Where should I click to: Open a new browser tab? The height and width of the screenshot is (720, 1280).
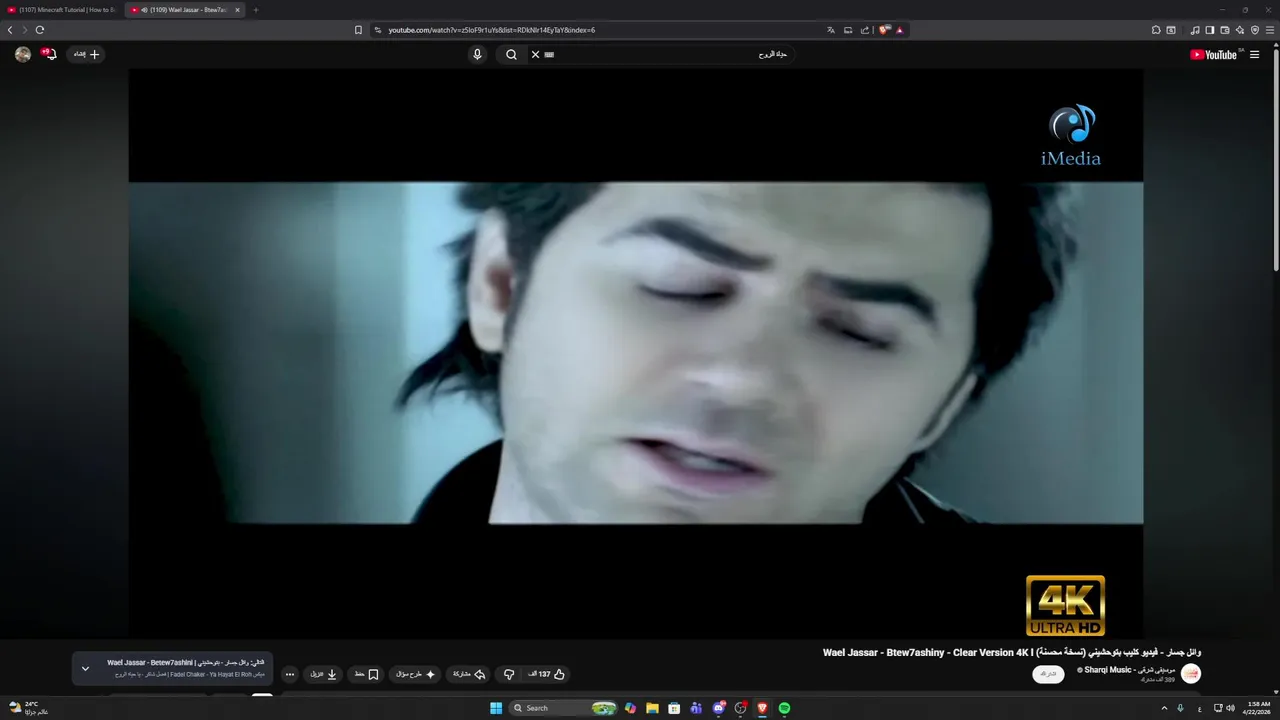[x=255, y=10]
